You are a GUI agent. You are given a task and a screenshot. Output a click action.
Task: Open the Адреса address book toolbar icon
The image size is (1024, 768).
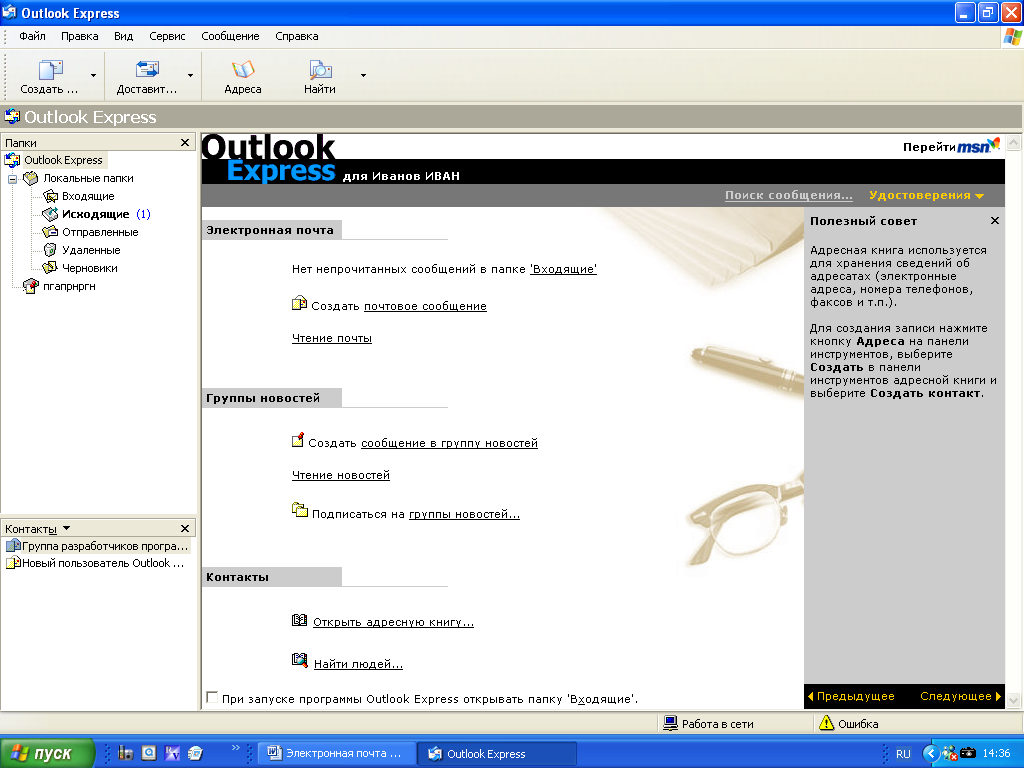(x=242, y=69)
